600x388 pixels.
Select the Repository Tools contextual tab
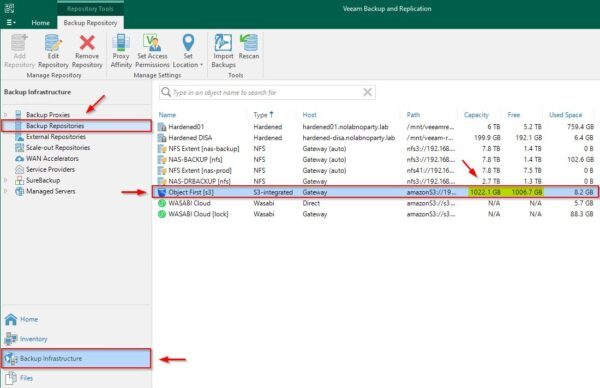(x=90, y=8)
